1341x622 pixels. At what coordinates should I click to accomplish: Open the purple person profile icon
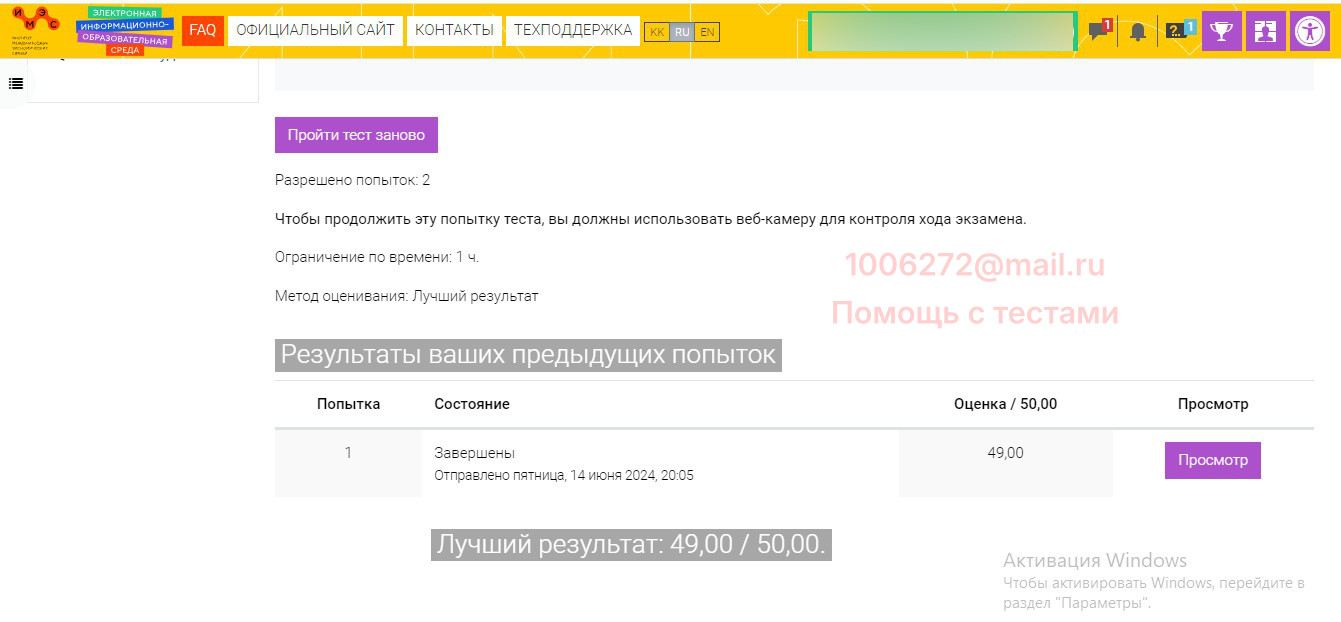point(1265,31)
